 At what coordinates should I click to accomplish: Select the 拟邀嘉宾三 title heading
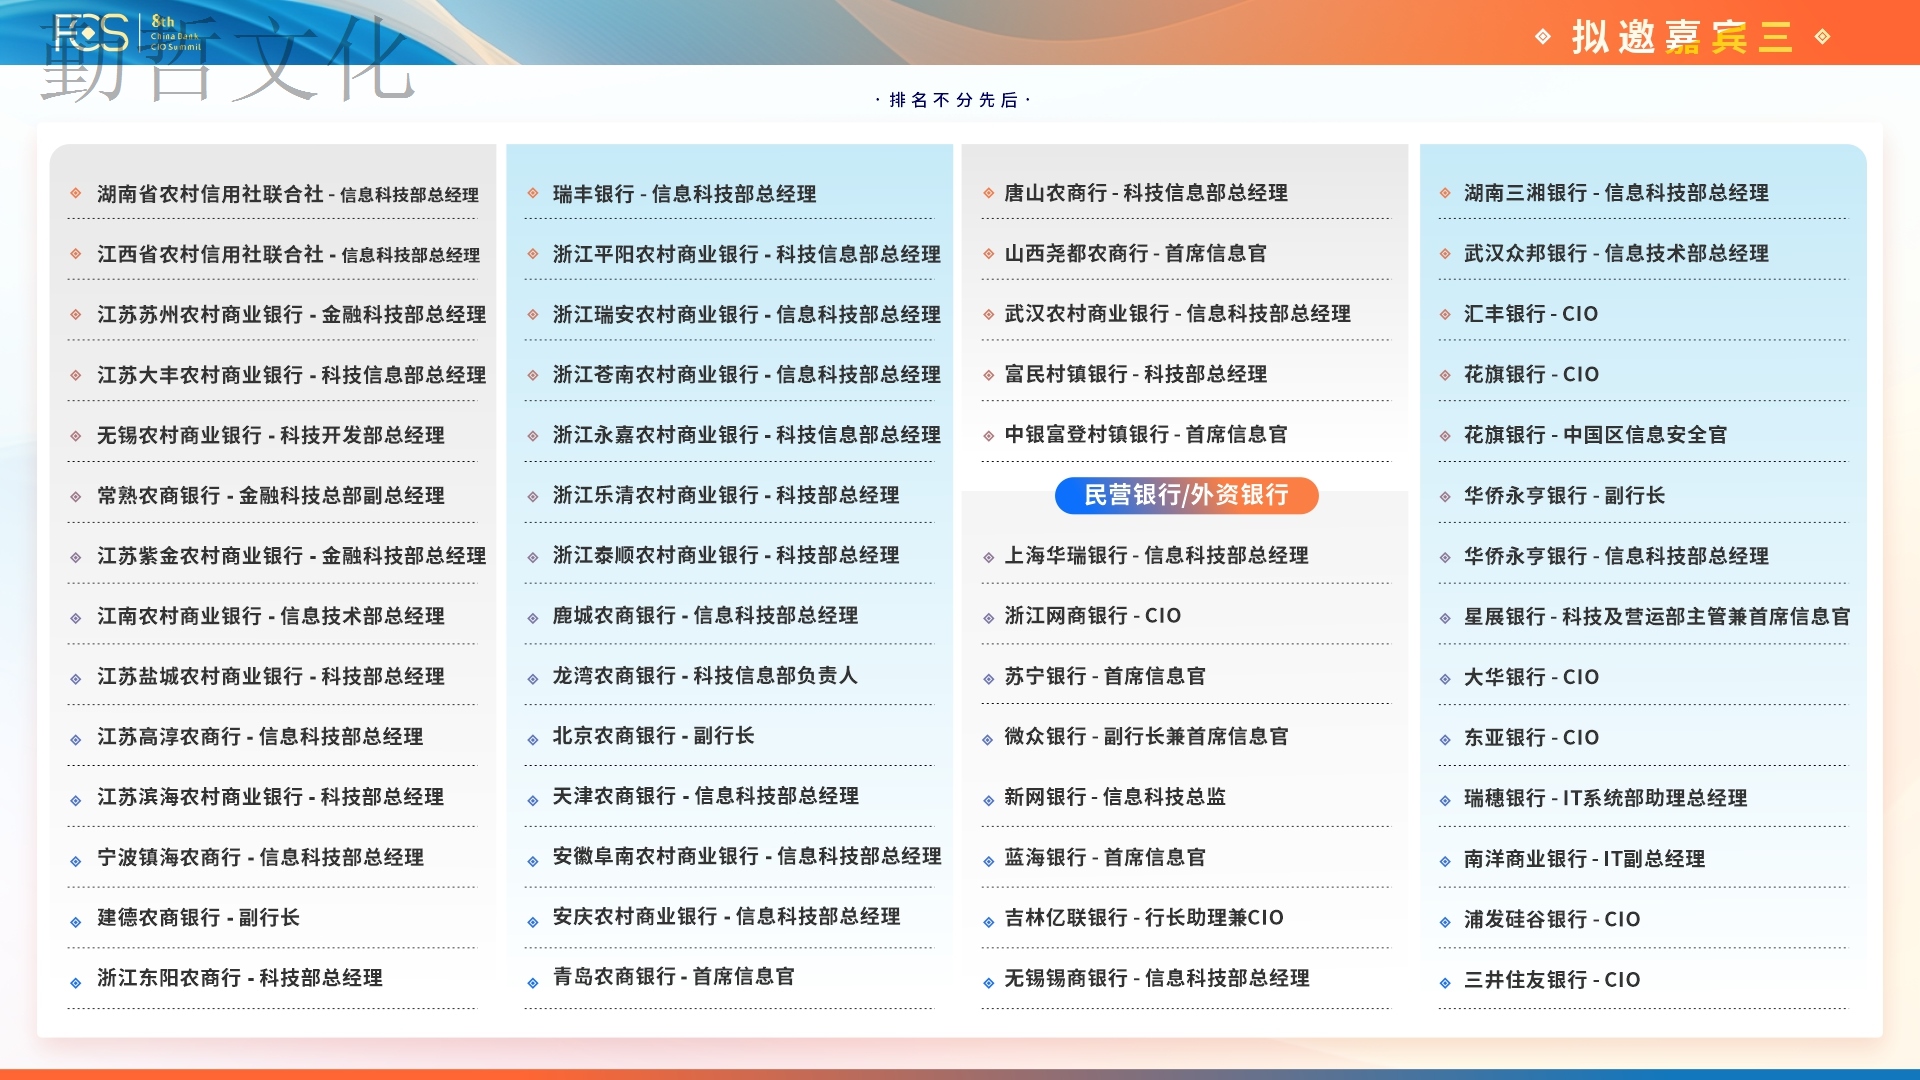(x=1682, y=37)
